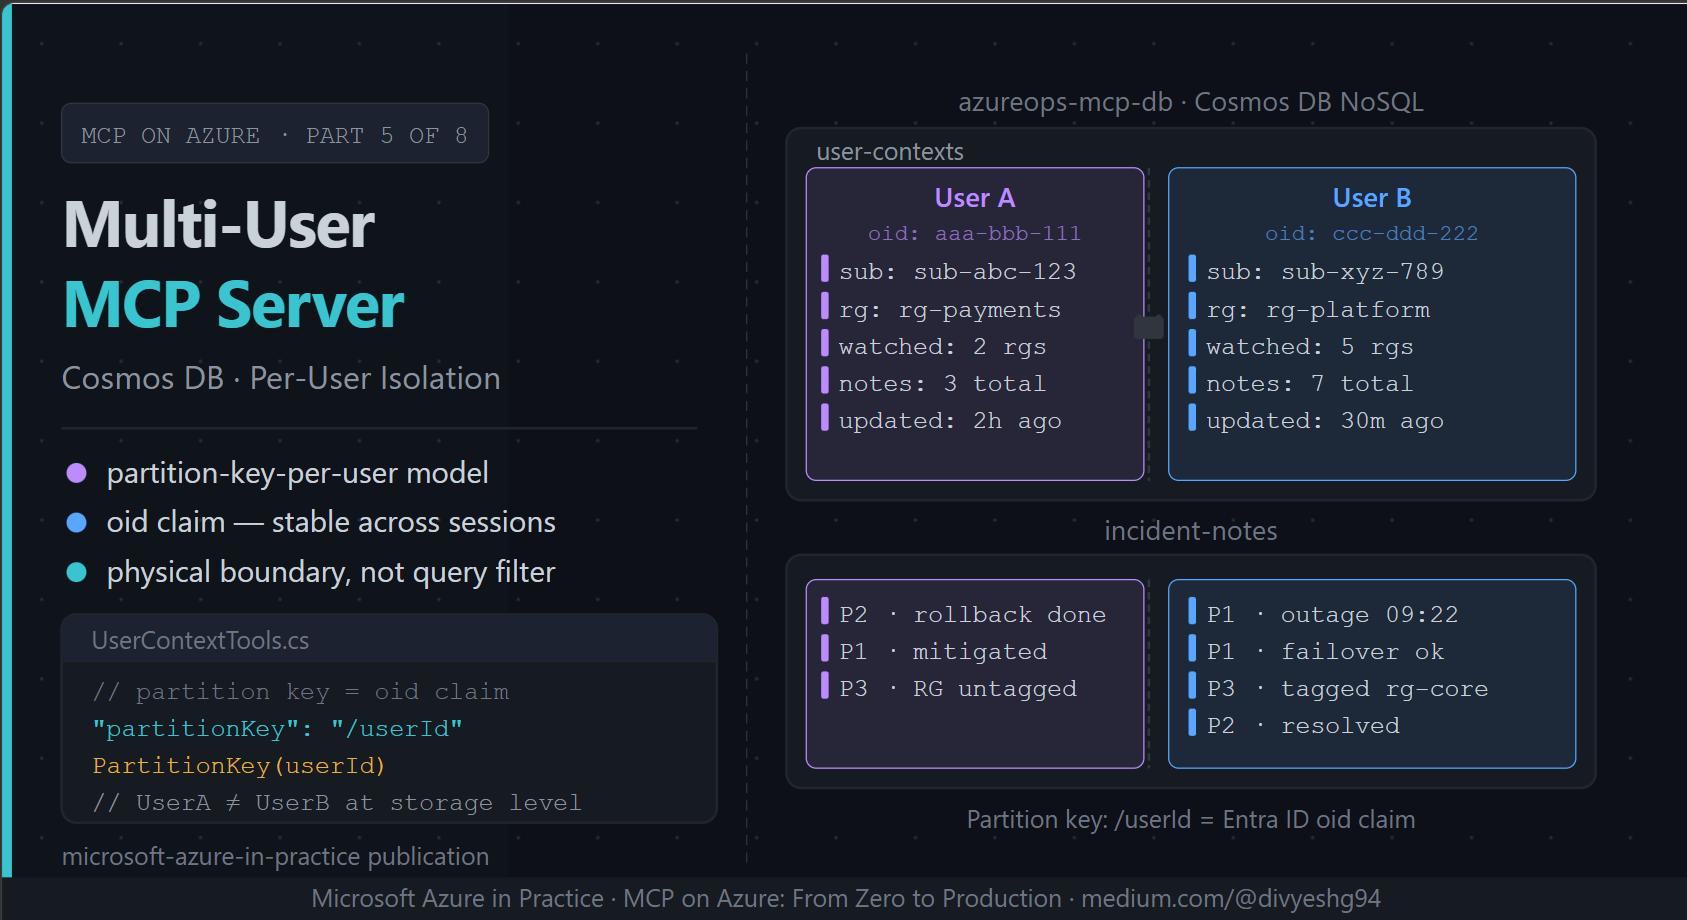This screenshot has width=1687, height=920.
Task: Click the 'medium.com/@divyeshg94' link in footer
Action: pos(1231,898)
